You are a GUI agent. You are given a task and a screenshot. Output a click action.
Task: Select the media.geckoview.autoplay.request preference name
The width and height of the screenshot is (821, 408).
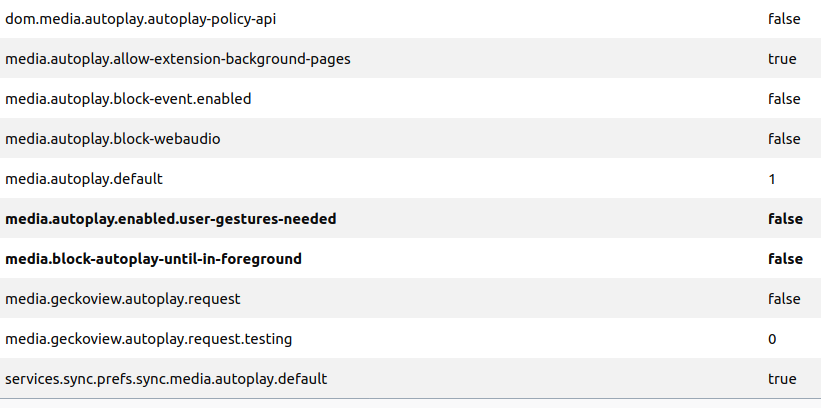tap(123, 299)
